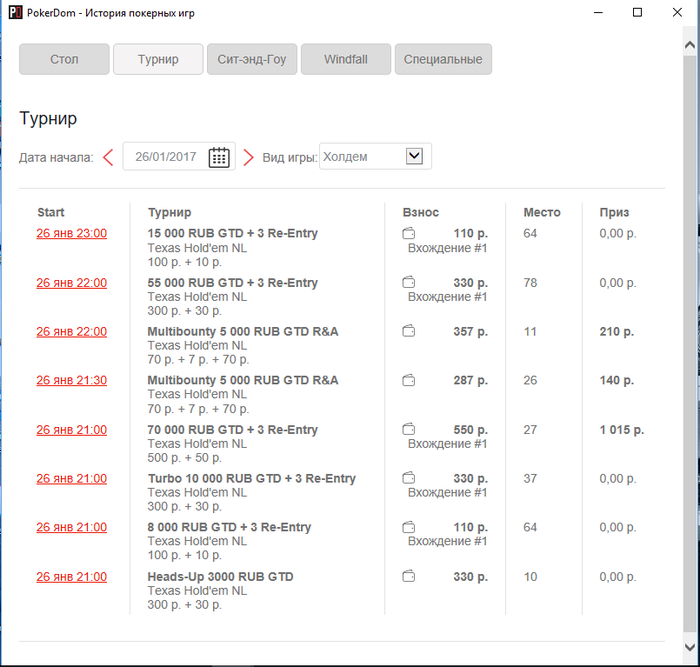The height and width of the screenshot is (667, 700).
Task: Click the 15 000 RUB GTD + 3 Re-Entry title
Action: [233, 233]
